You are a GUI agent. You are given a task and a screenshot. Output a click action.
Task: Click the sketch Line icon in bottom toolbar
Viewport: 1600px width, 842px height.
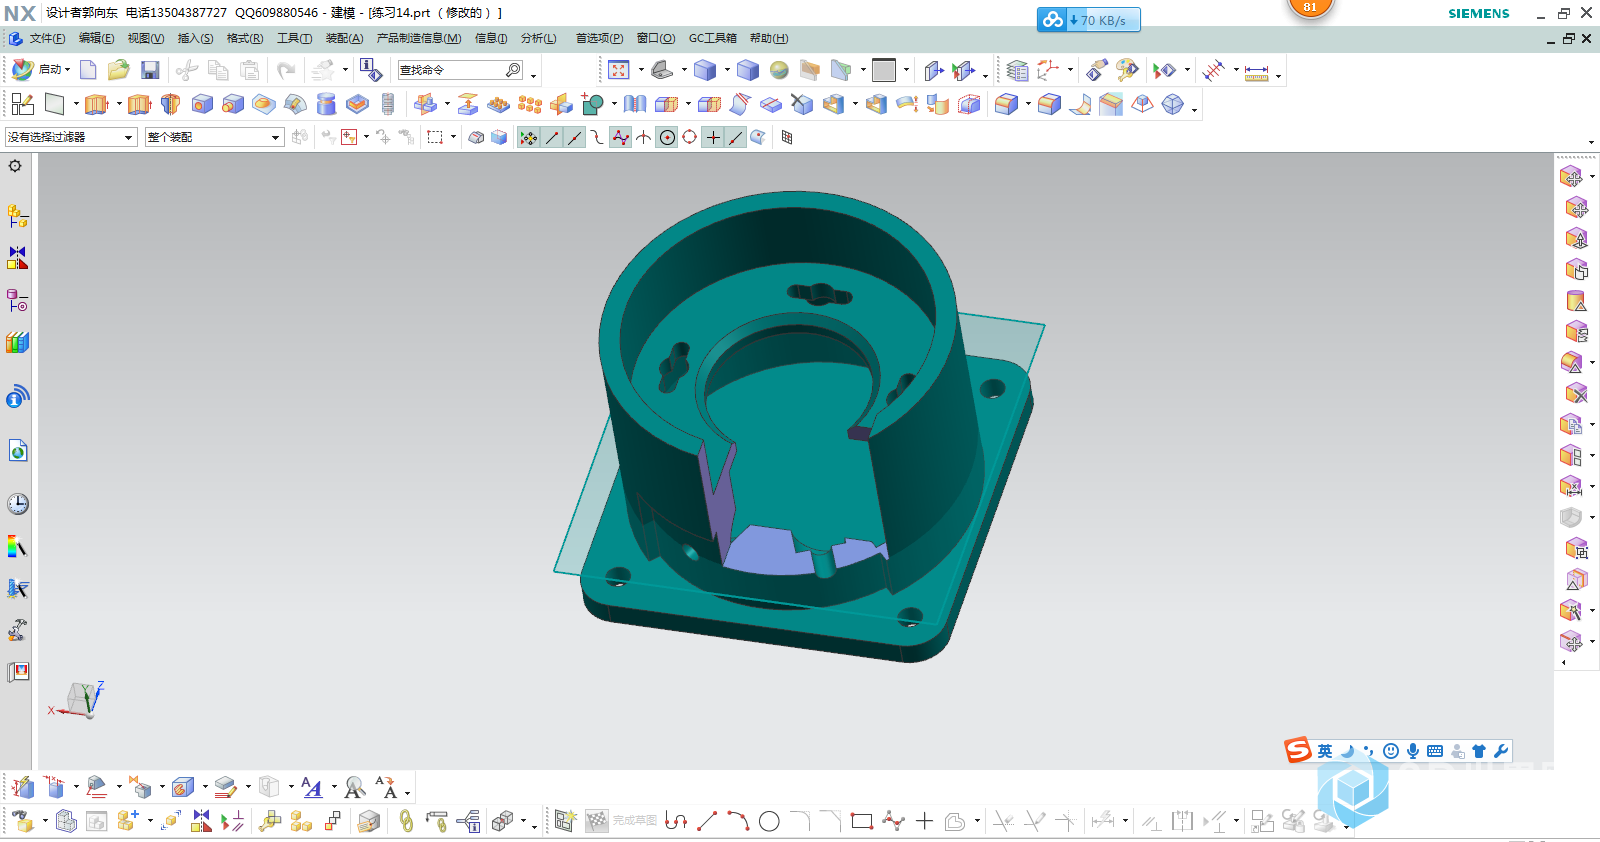click(x=707, y=821)
